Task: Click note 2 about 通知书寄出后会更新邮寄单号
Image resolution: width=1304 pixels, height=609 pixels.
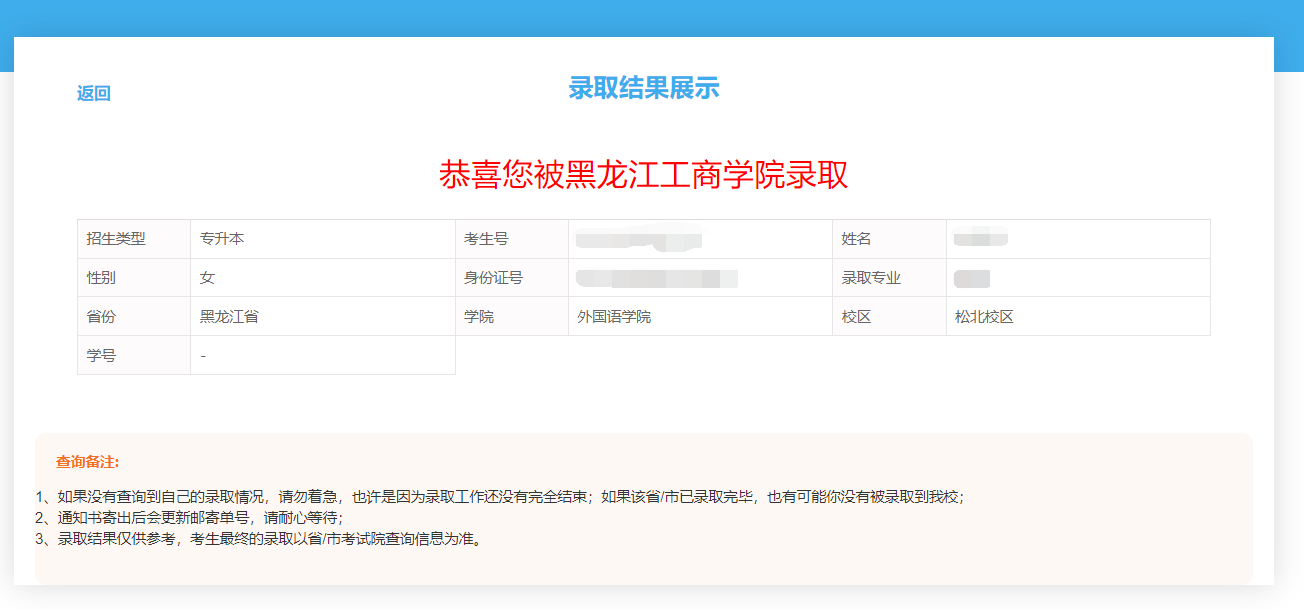Action: 189,518
